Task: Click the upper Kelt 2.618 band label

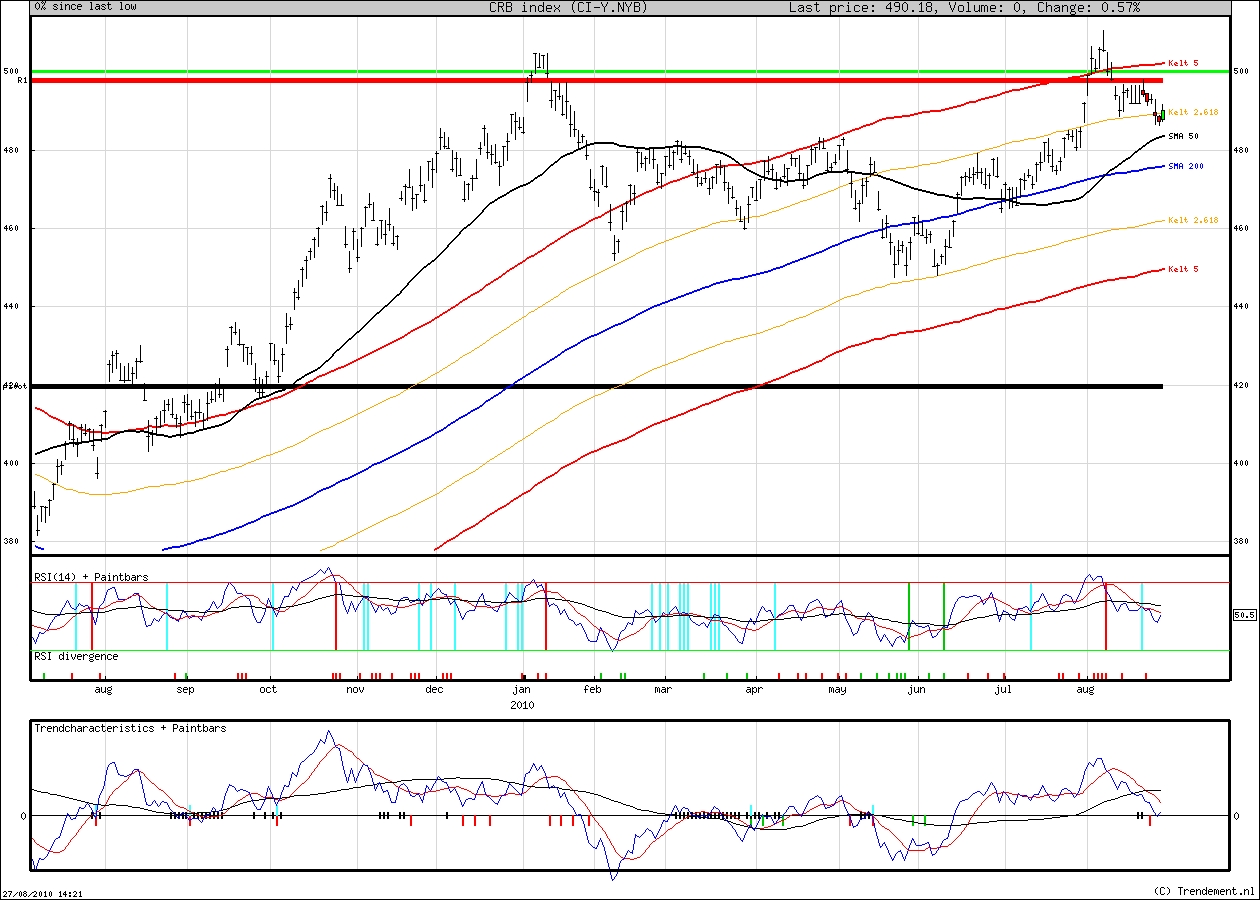Action: click(1192, 113)
